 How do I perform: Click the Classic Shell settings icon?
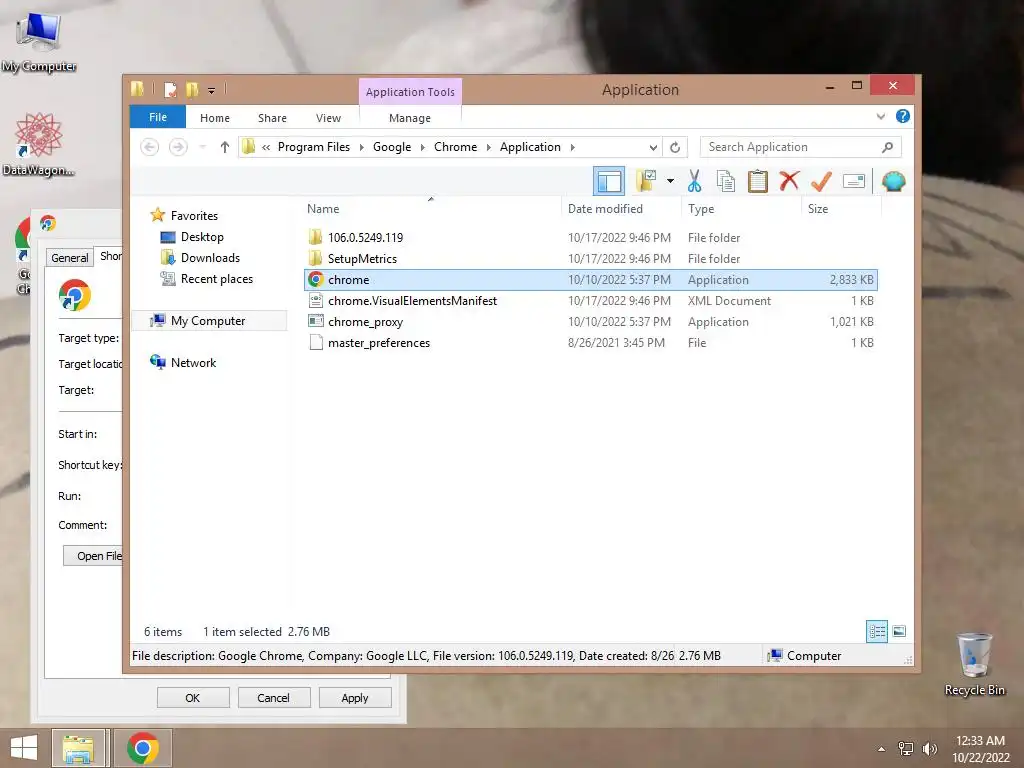coord(893,181)
